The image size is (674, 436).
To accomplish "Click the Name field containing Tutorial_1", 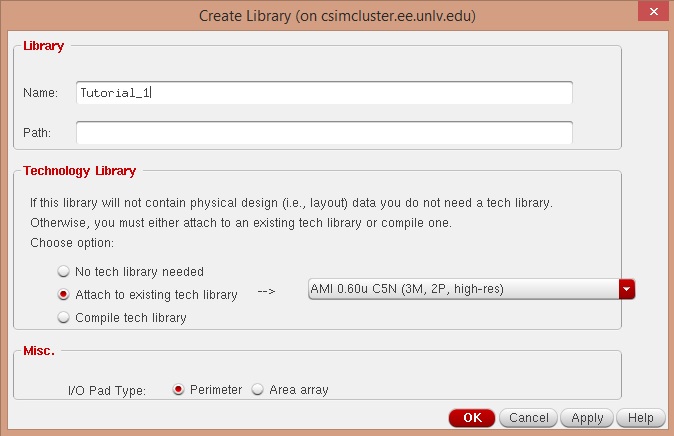I will [x=323, y=93].
